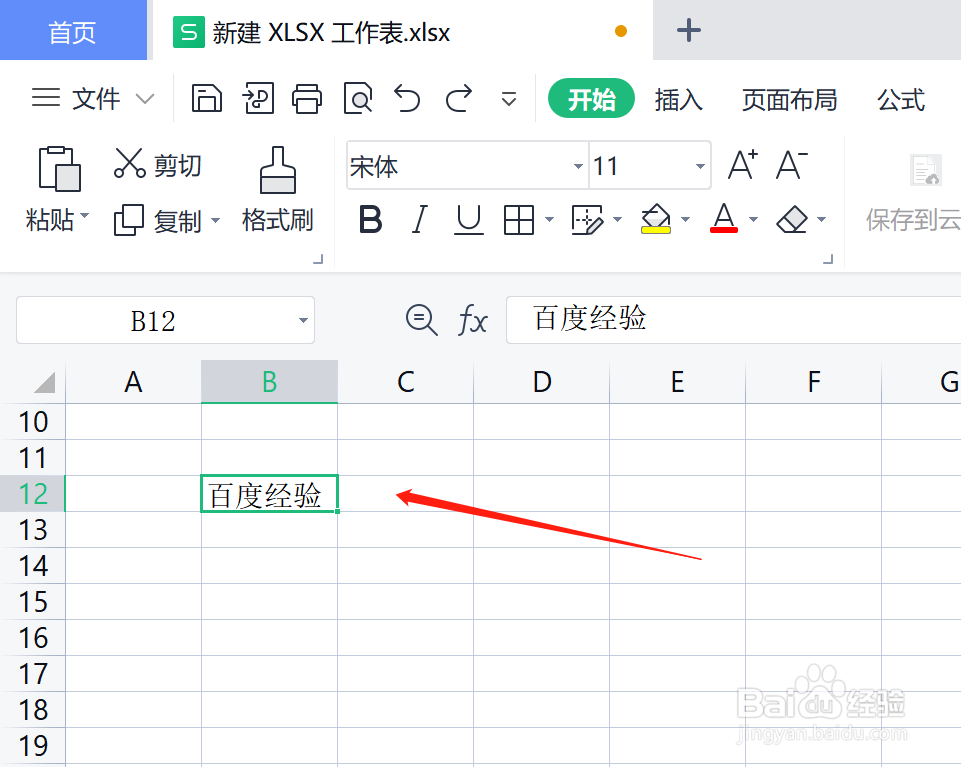Open Print Preview icon
The image size is (961, 767).
click(358, 98)
